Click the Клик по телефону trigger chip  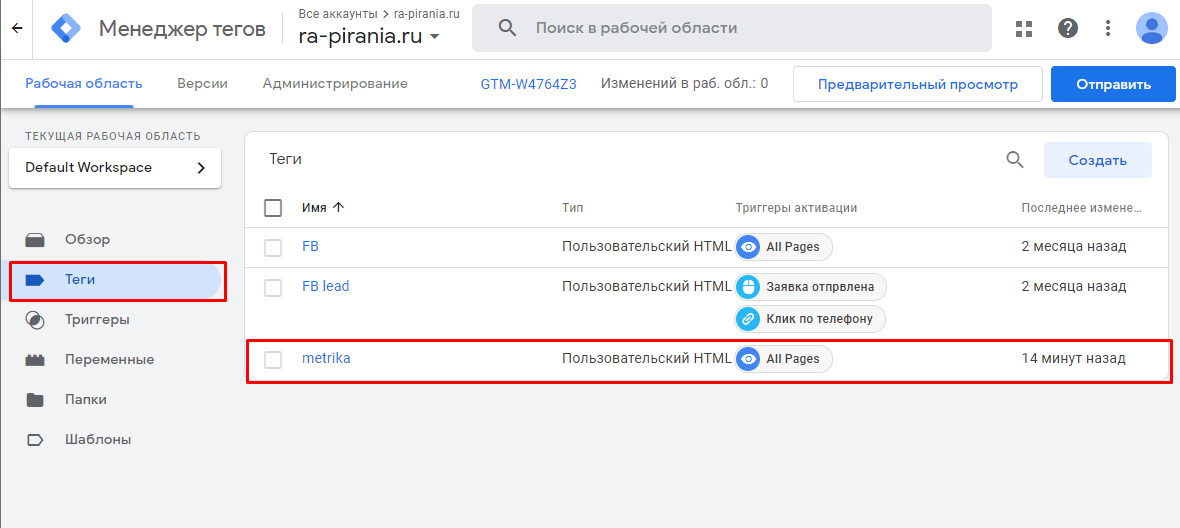pos(810,319)
